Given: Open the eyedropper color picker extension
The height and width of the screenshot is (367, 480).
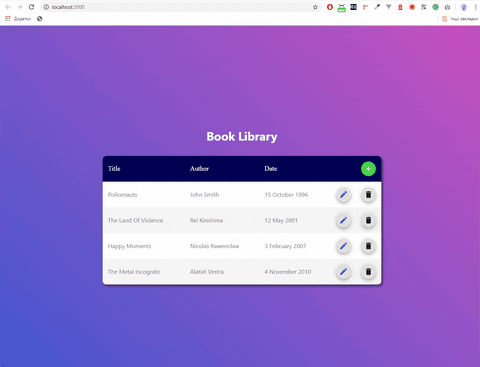Looking at the screenshot, I should click(377, 7).
